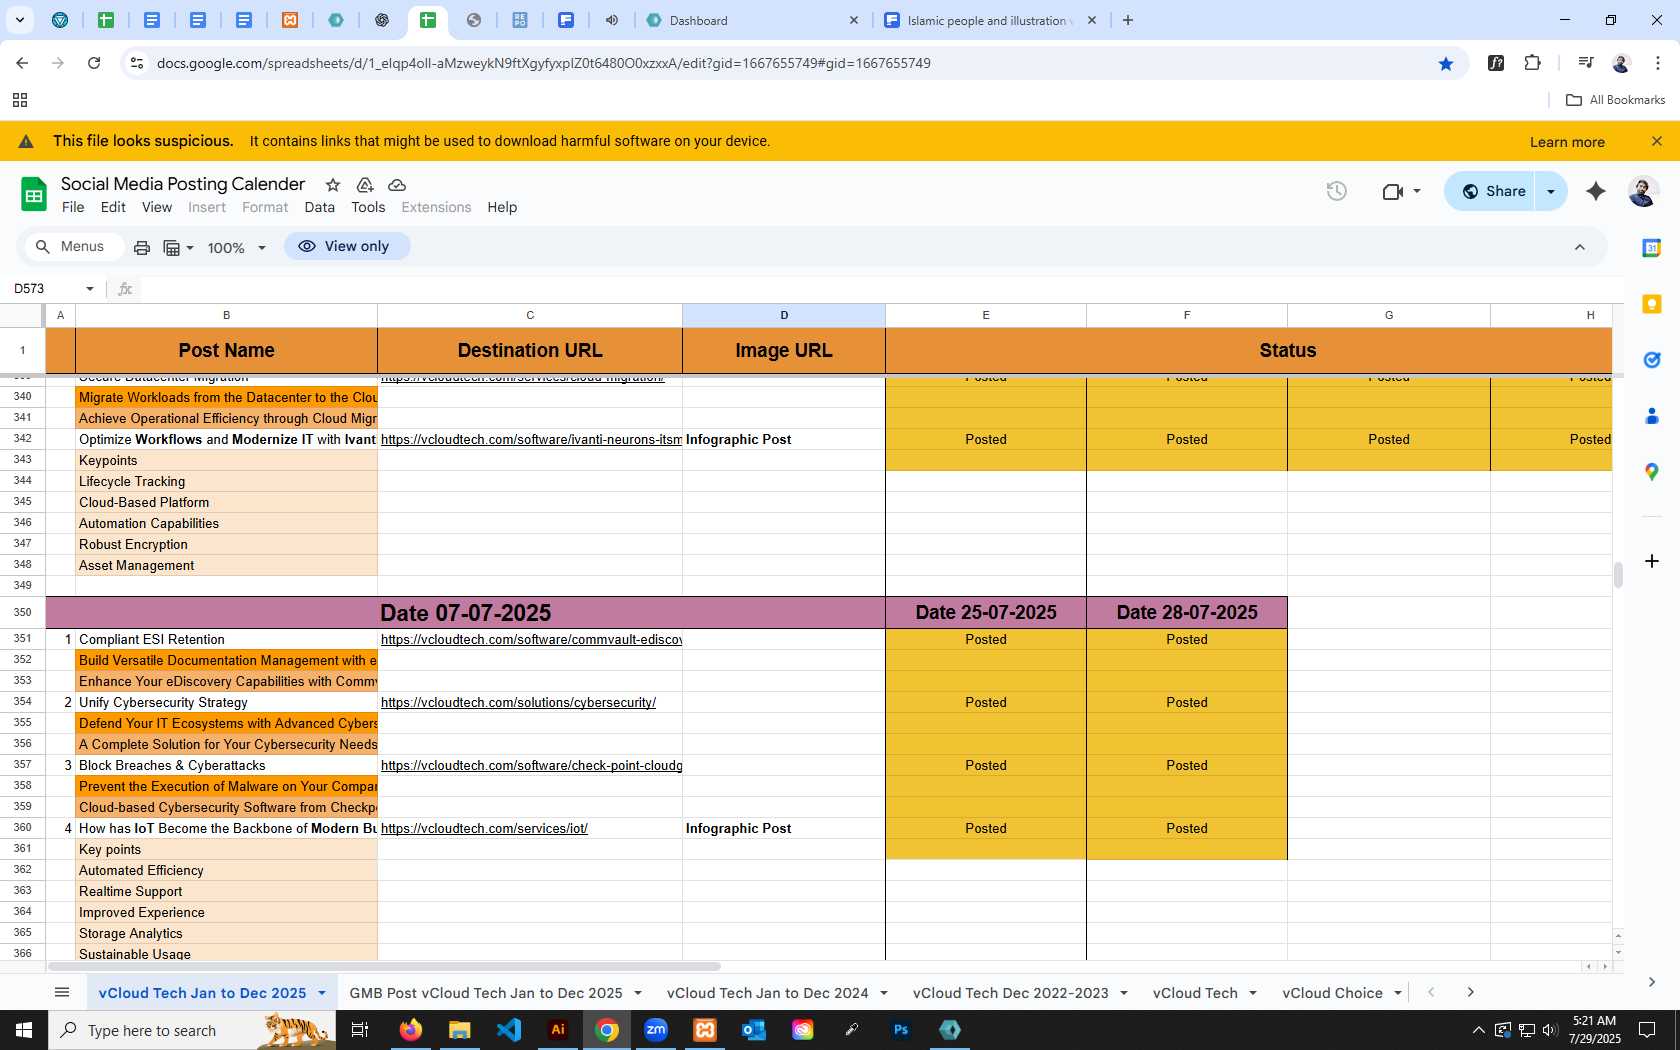The width and height of the screenshot is (1680, 1050).
Task: Open Contacts side panel icon
Action: (x=1652, y=415)
